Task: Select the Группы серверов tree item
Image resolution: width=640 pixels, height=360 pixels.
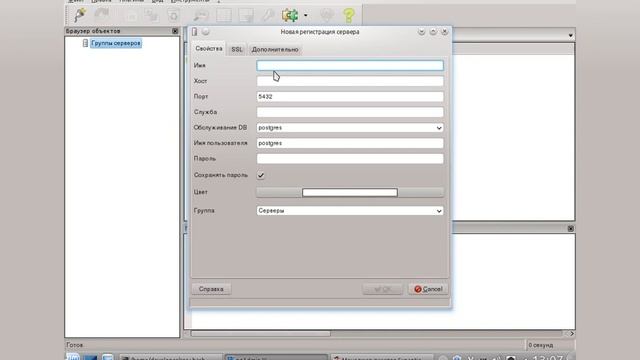Action: 116,43
